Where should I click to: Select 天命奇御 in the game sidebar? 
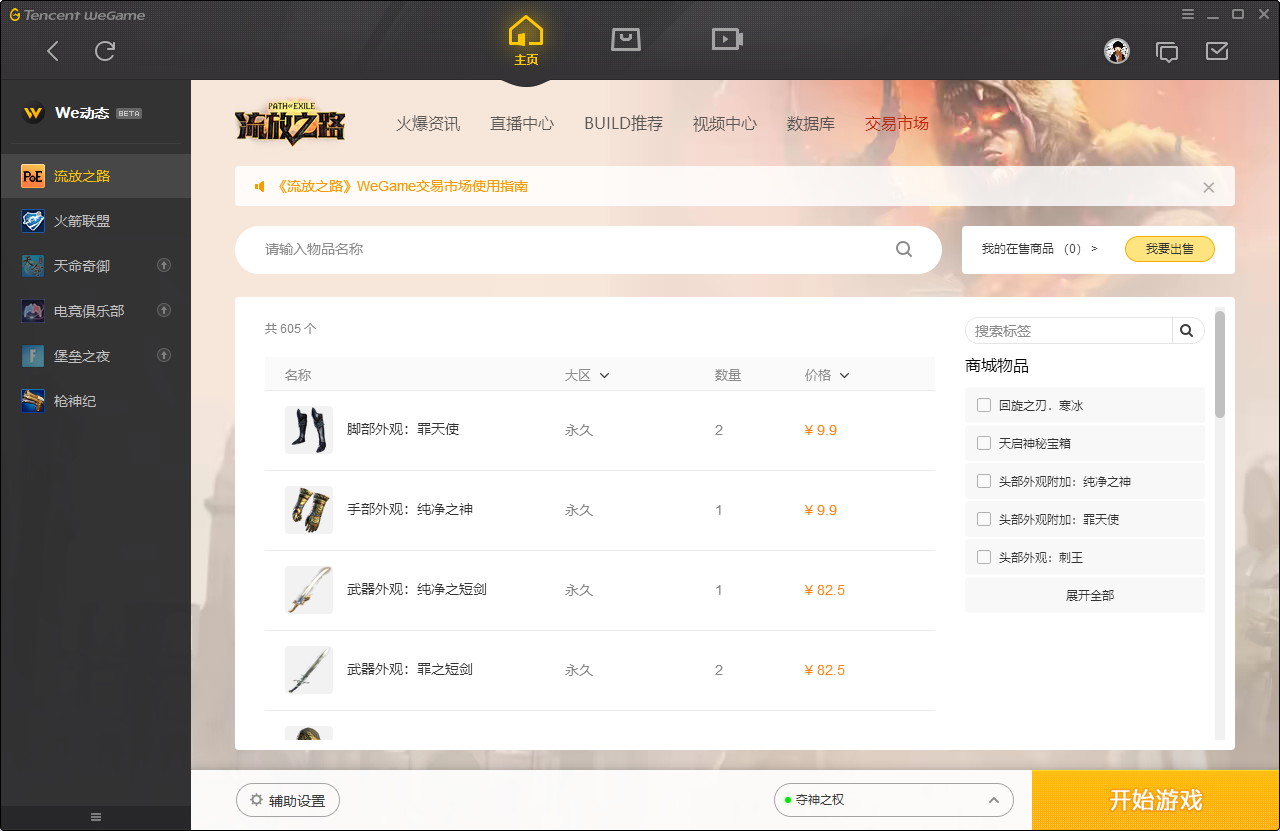click(95, 266)
